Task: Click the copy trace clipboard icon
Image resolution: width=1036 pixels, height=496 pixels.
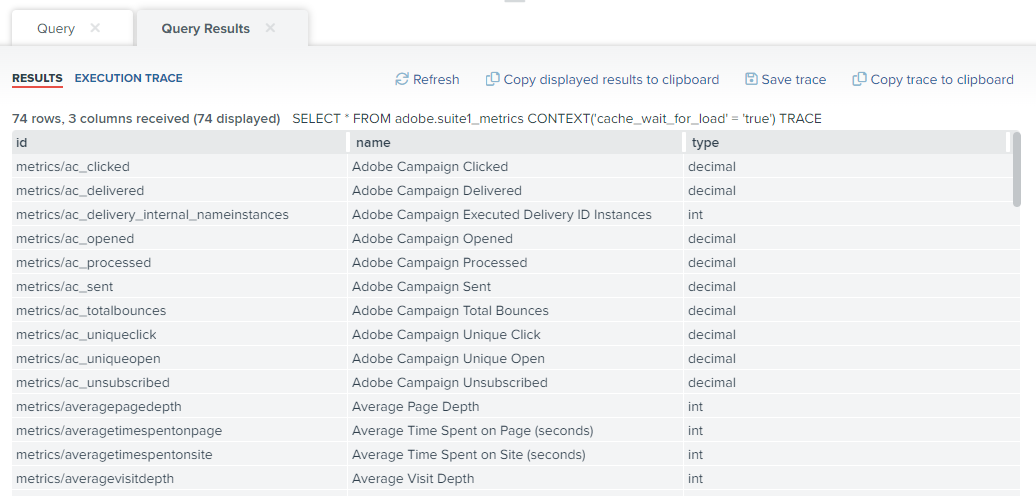Action: pos(859,79)
